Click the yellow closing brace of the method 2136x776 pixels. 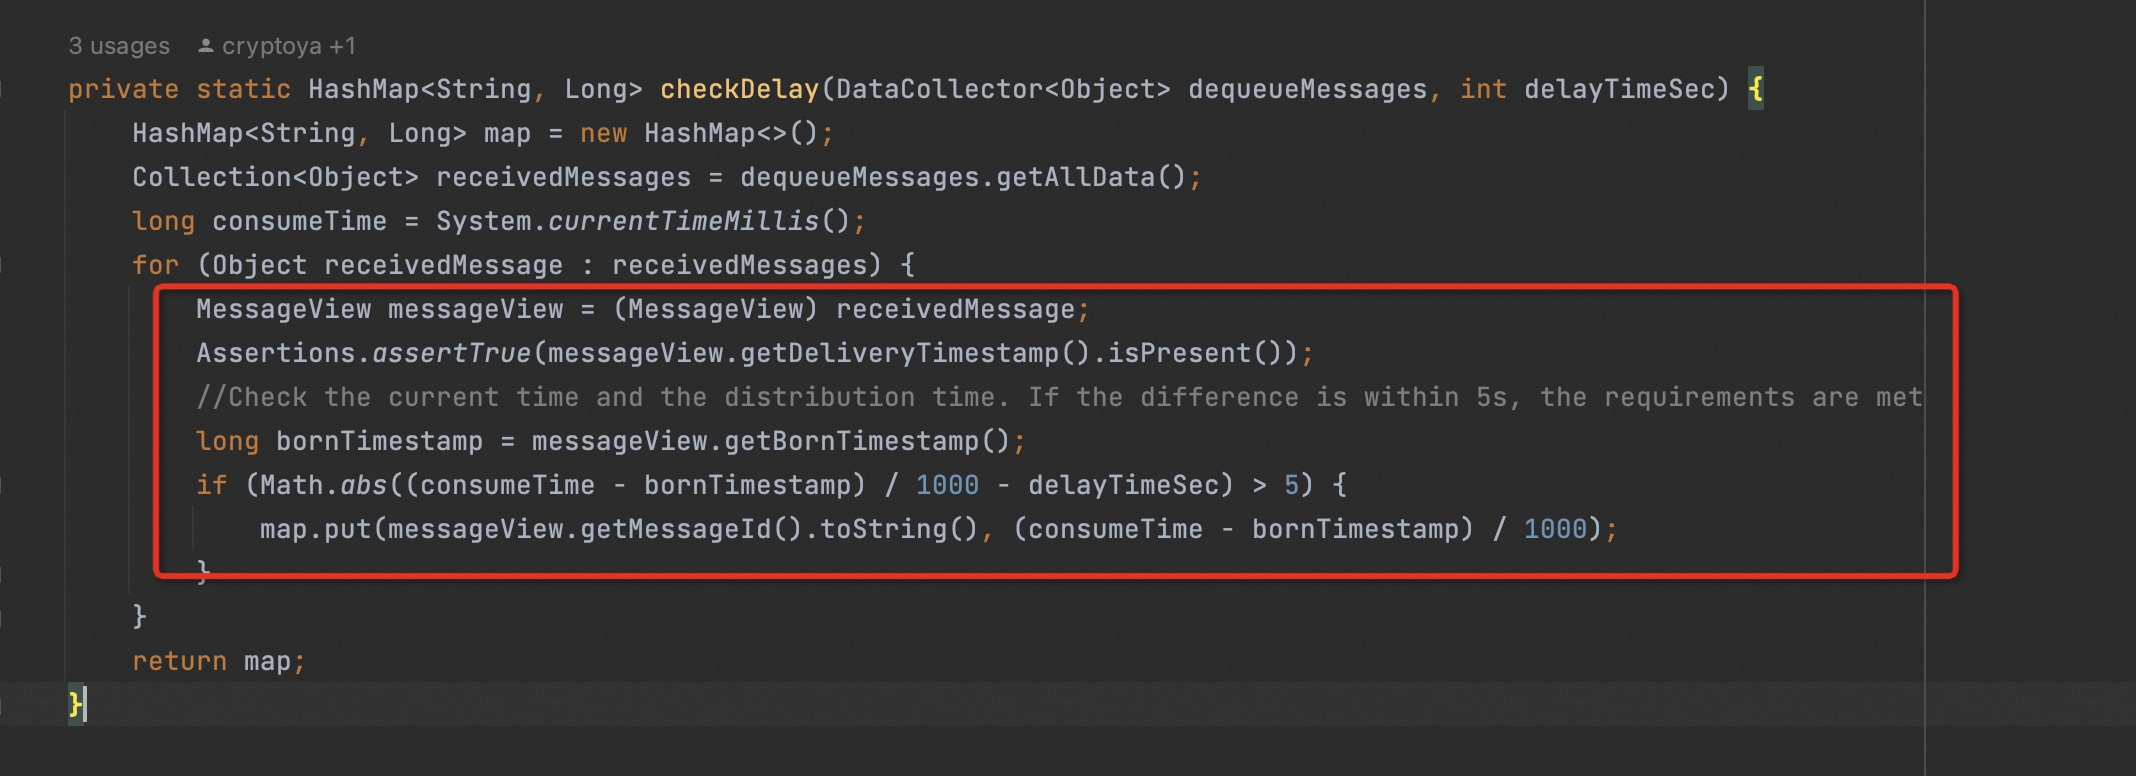pos(75,705)
